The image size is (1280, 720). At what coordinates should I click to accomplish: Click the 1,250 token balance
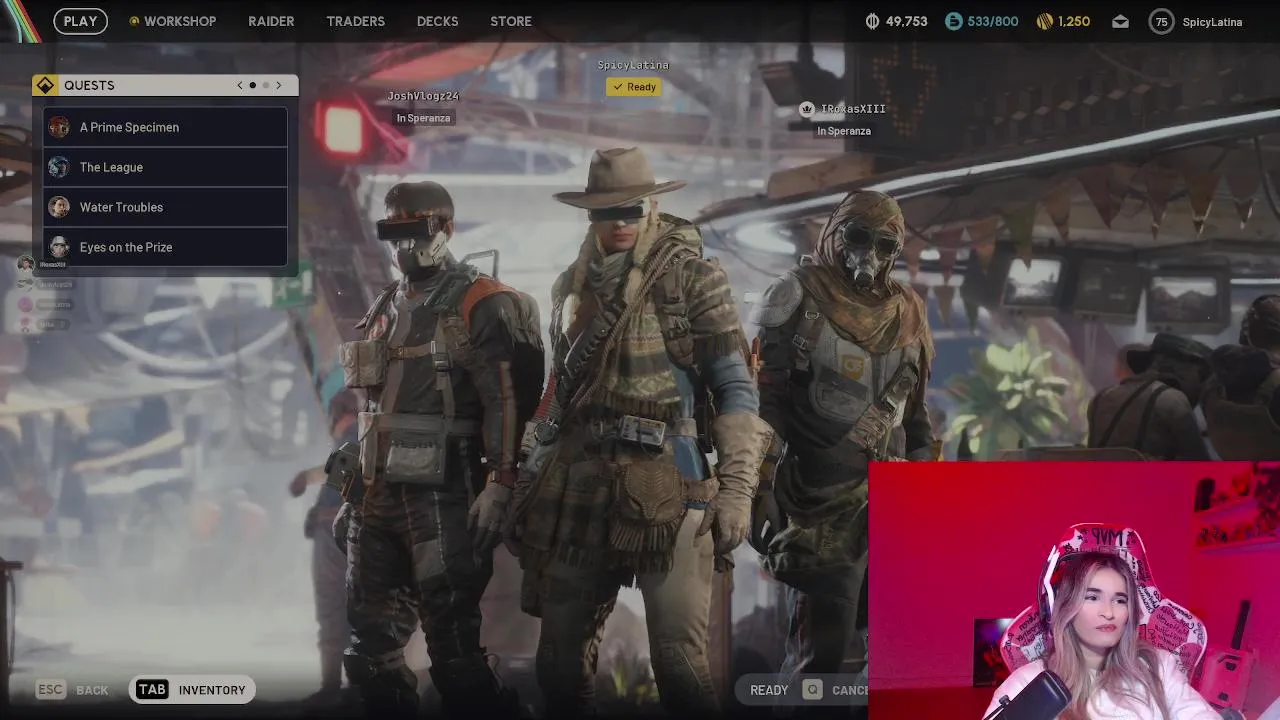click(x=1074, y=21)
